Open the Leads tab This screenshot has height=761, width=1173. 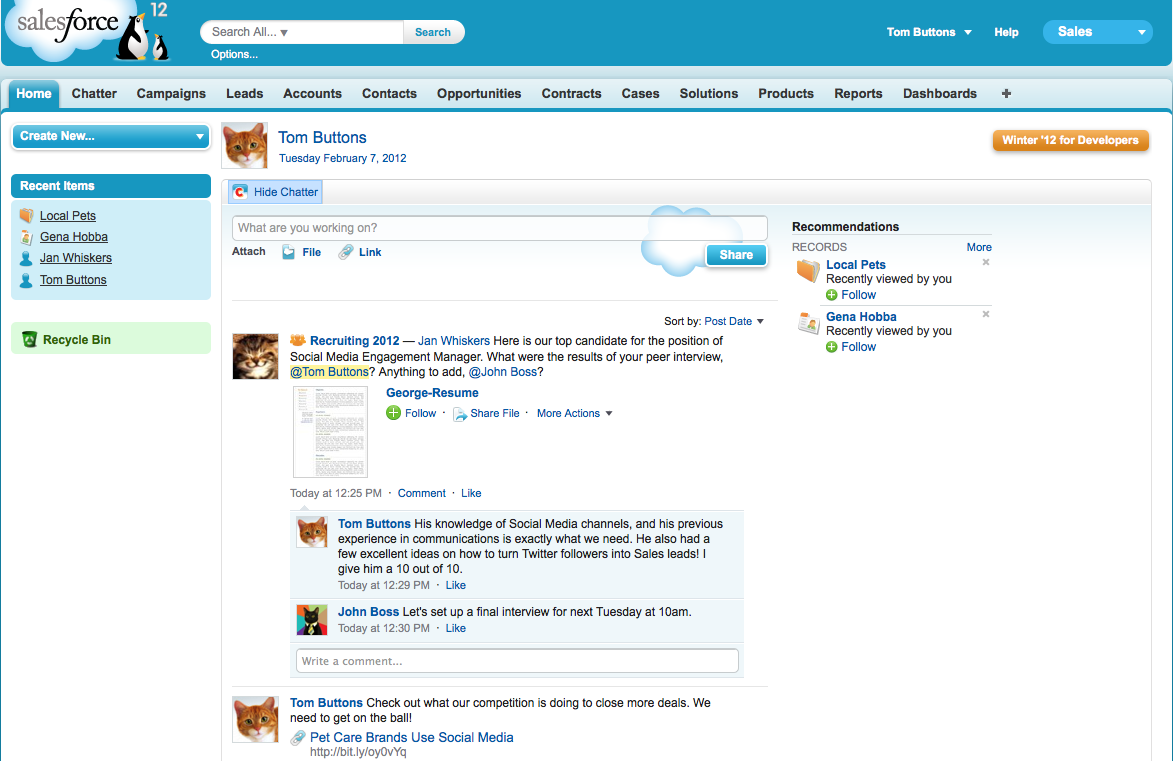[245, 94]
